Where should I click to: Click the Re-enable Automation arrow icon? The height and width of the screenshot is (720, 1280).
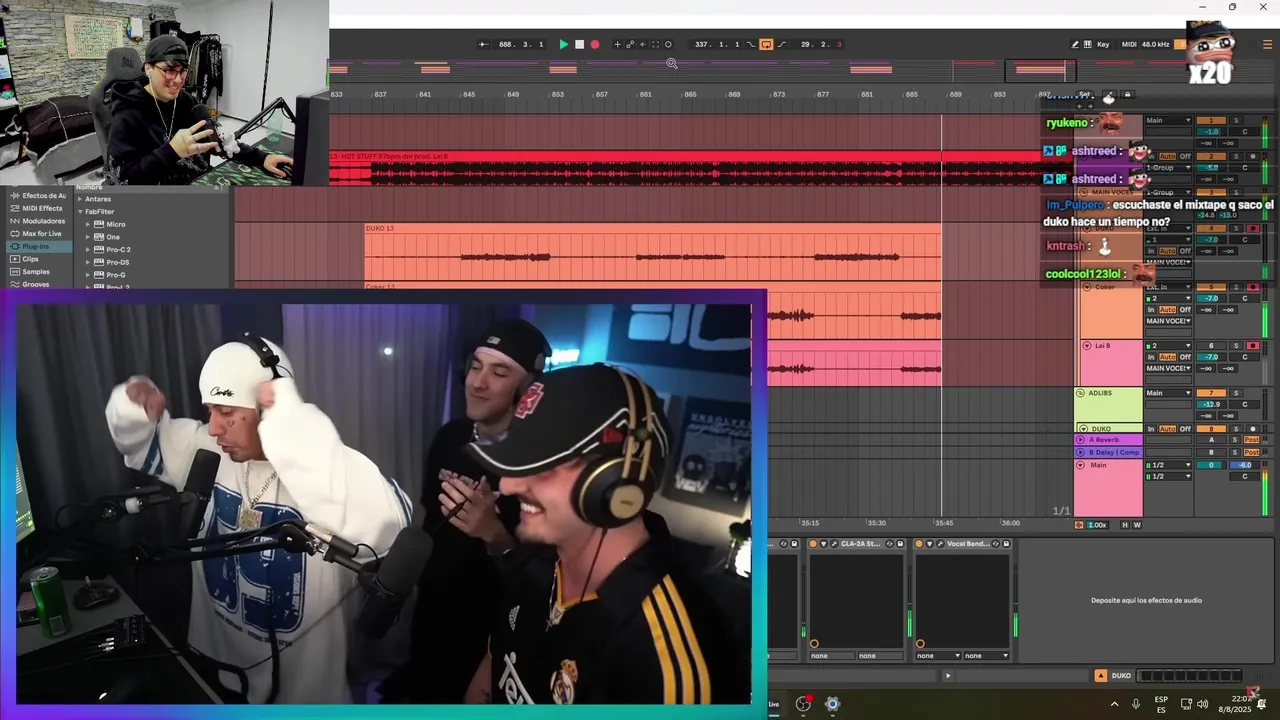tap(643, 44)
